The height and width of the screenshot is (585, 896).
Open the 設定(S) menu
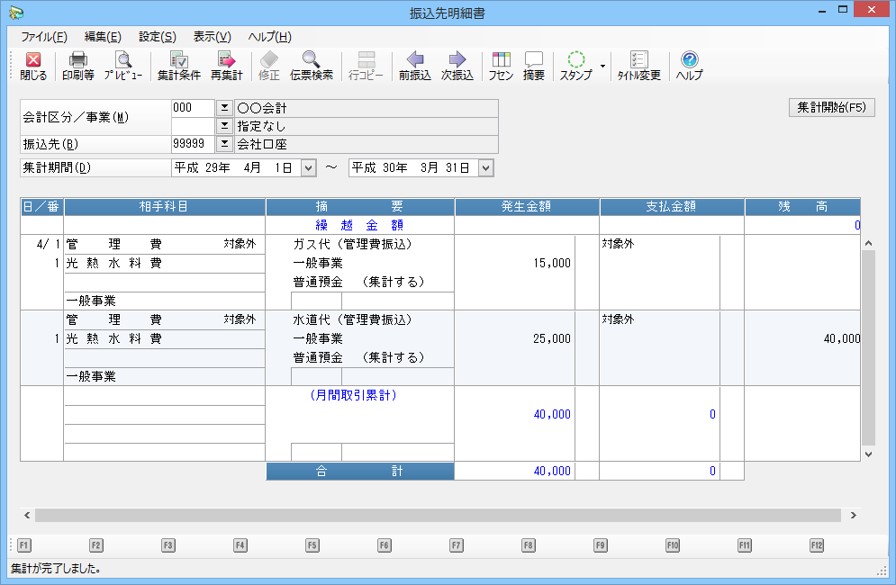coord(157,37)
